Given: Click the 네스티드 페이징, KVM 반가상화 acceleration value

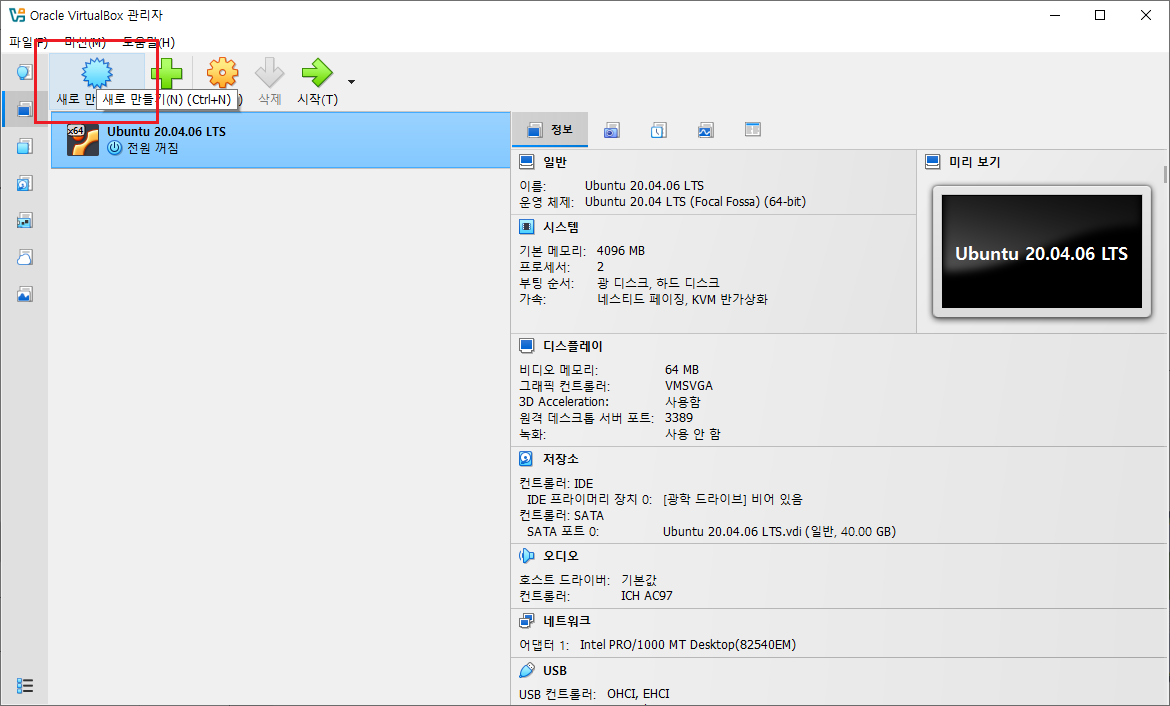Looking at the screenshot, I should pyautogui.click(x=682, y=299).
